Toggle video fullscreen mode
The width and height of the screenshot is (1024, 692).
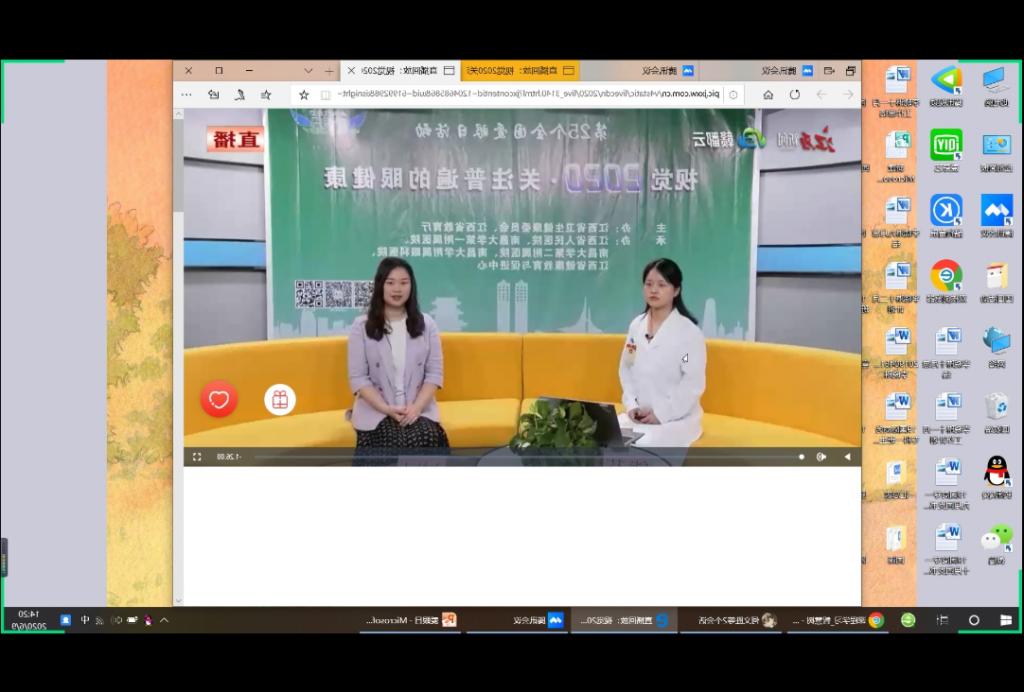pos(197,457)
